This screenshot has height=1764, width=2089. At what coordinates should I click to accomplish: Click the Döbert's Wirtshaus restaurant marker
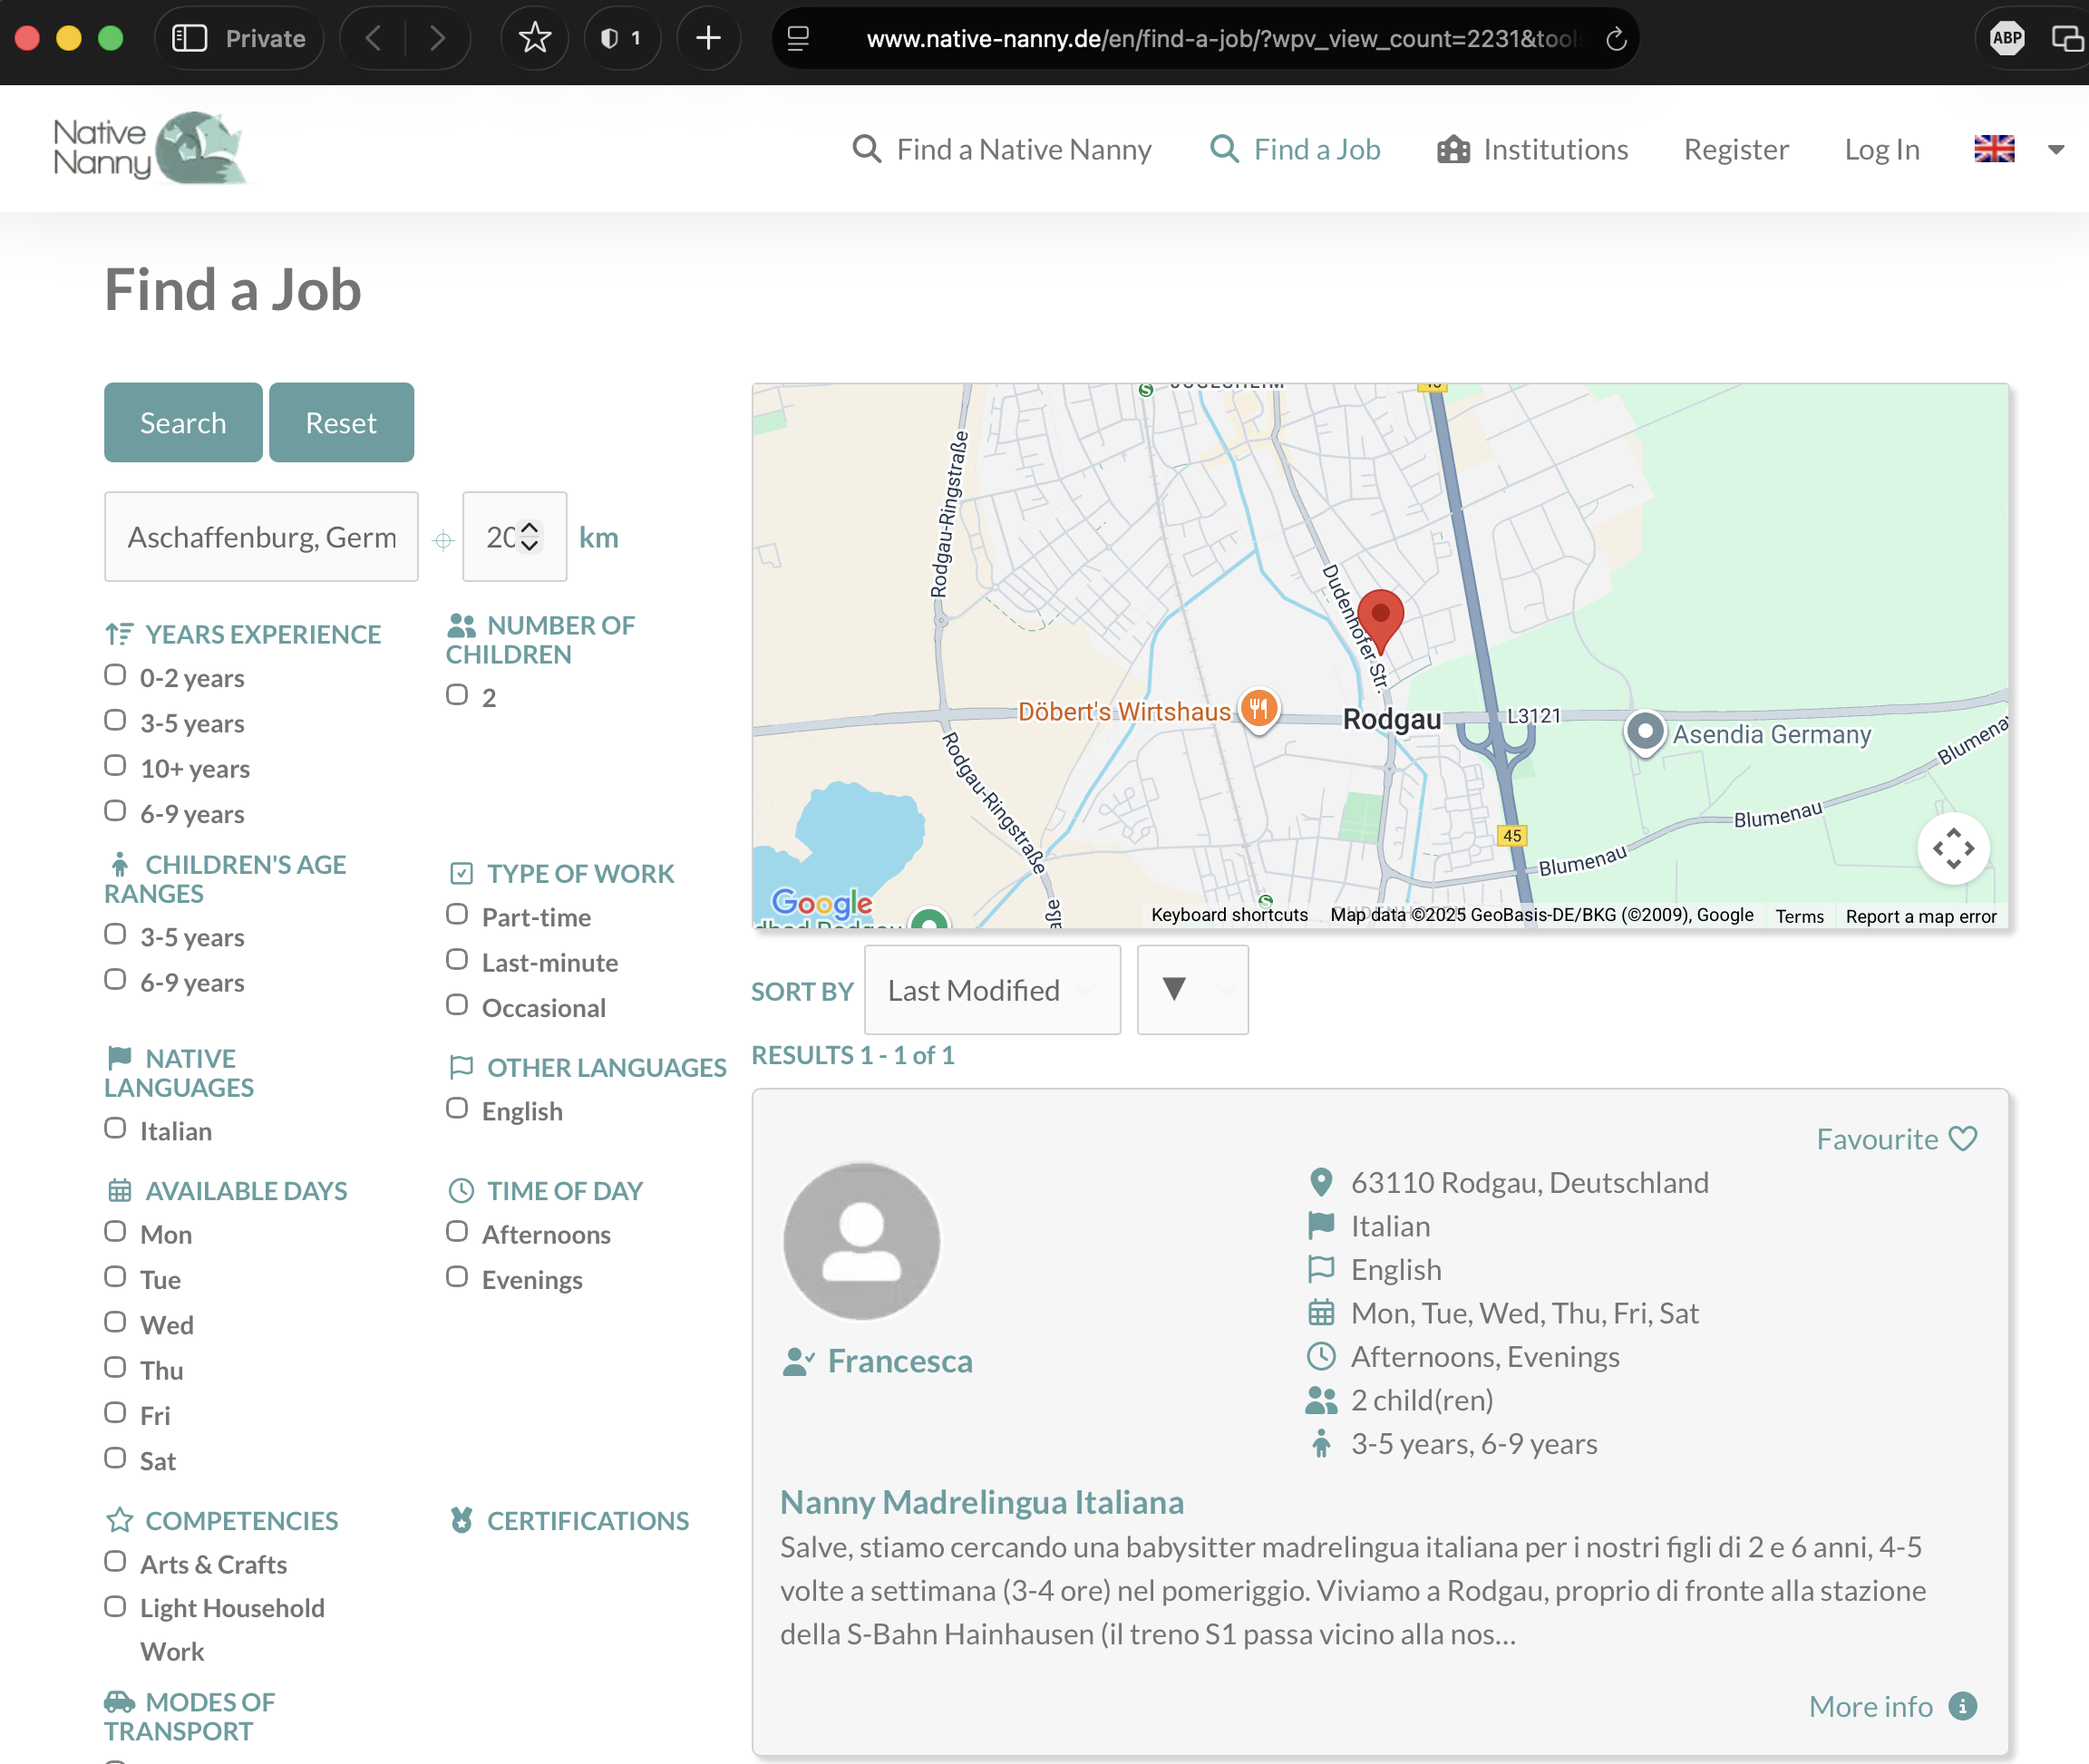click(1259, 709)
